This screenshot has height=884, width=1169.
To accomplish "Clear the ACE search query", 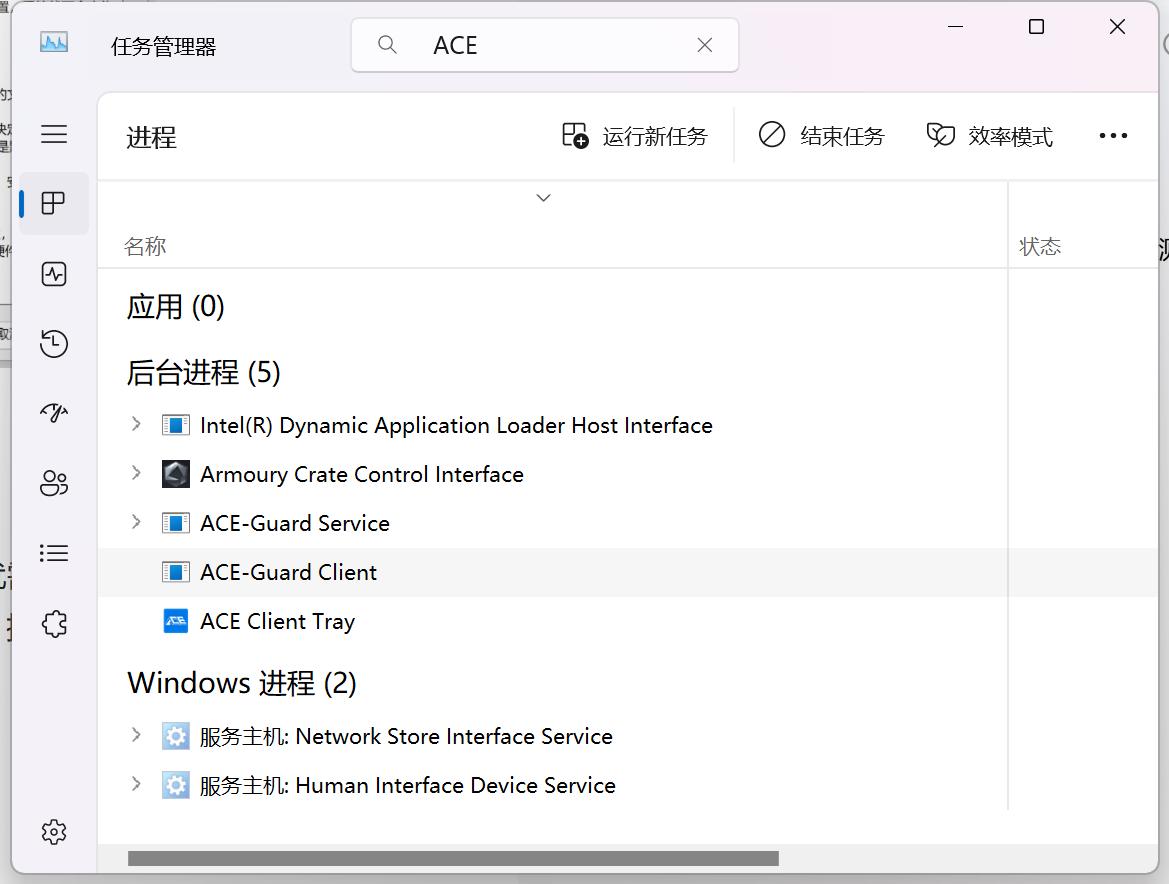I will point(704,45).
